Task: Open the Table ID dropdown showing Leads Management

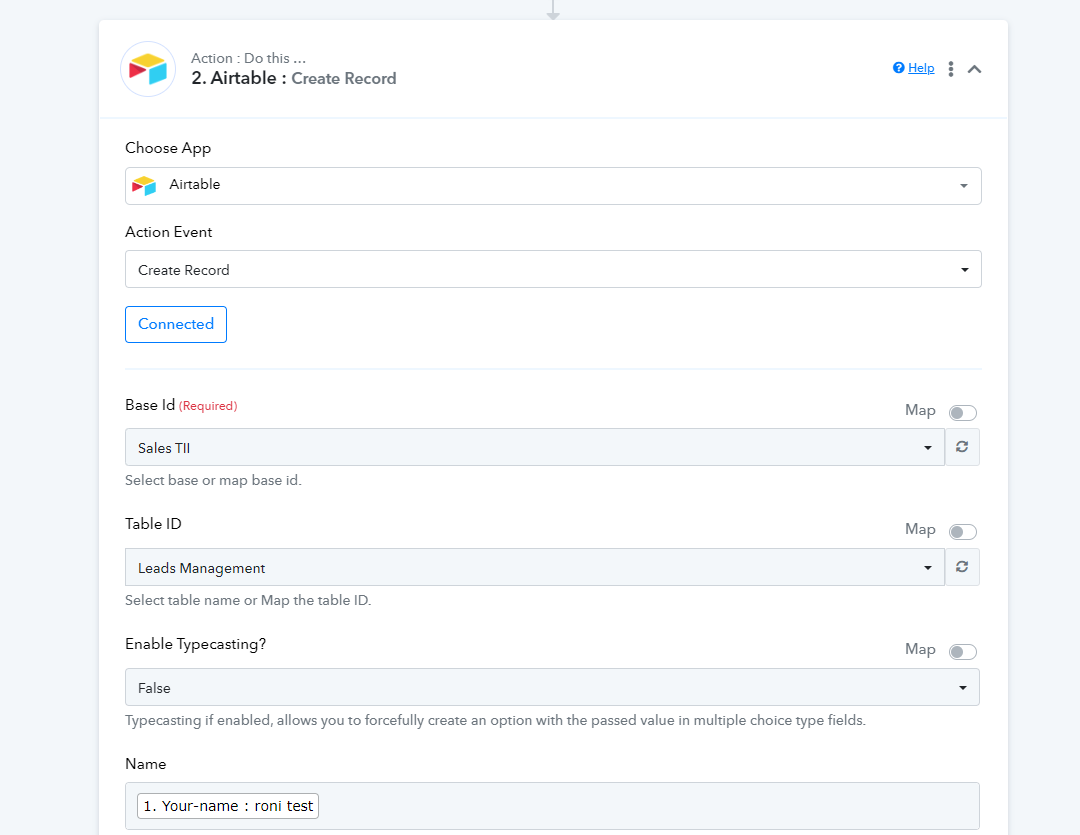Action: coord(534,567)
